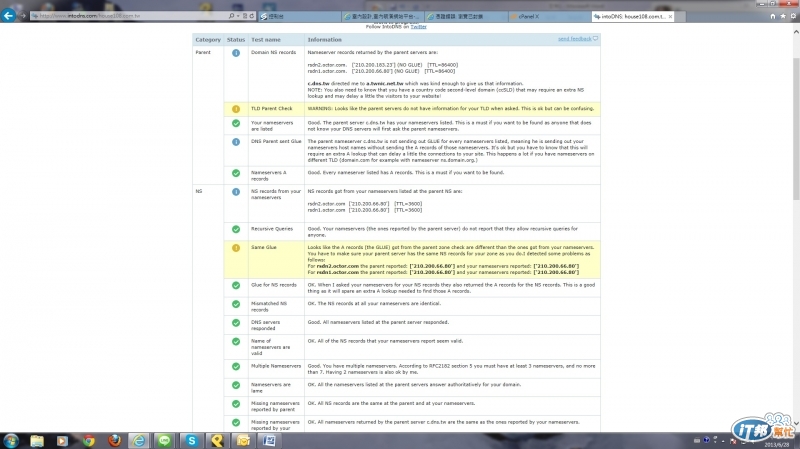Screen dimensions: 800x449
Task: Open the IE Tools gear icon
Action: pos(793,16)
